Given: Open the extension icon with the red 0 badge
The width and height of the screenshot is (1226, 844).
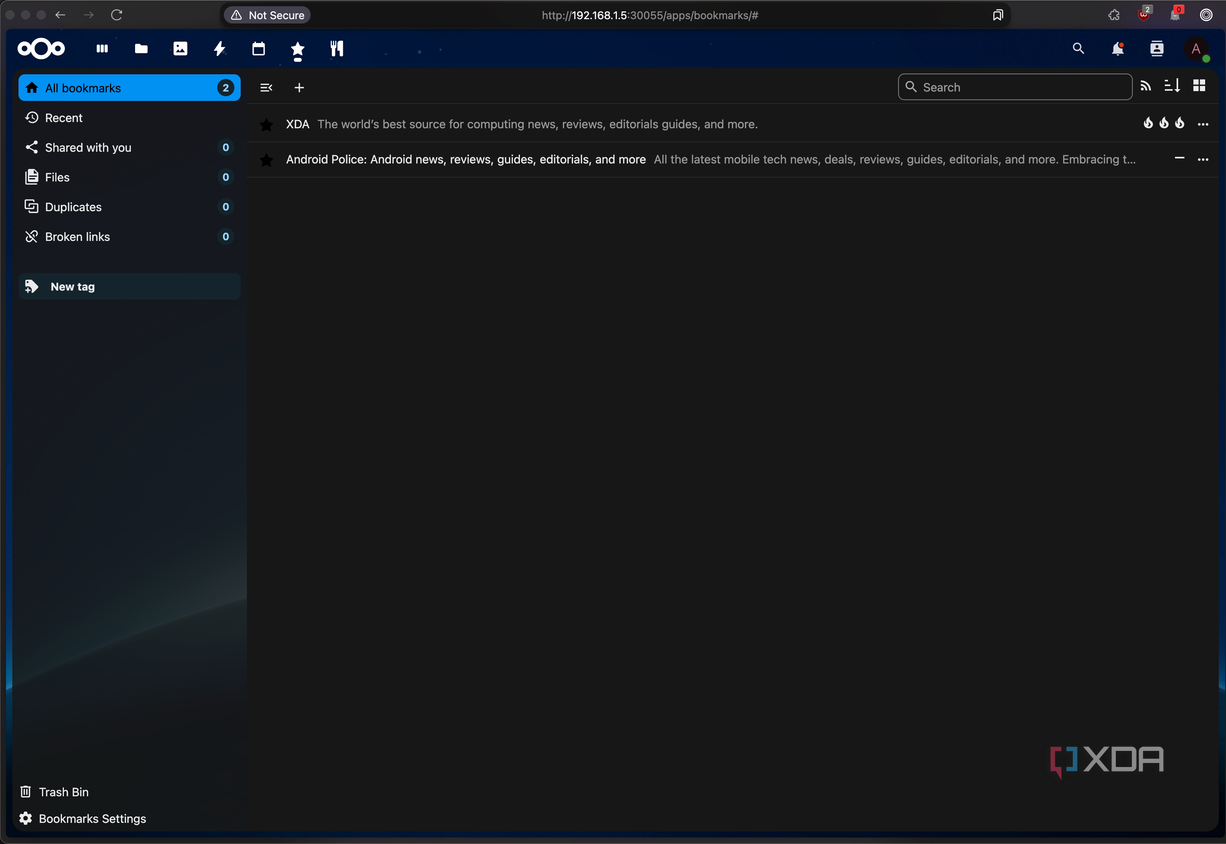Looking at the screenshot, I should pos(1176,14).
